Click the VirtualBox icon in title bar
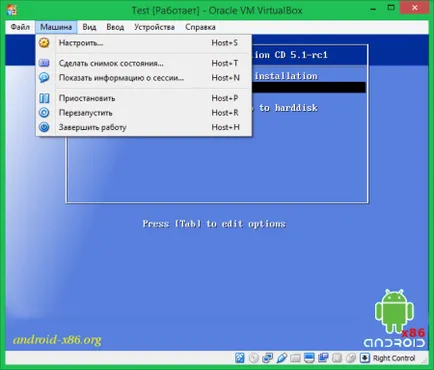This screenshot has width=434, height=370. coord(12,10)
